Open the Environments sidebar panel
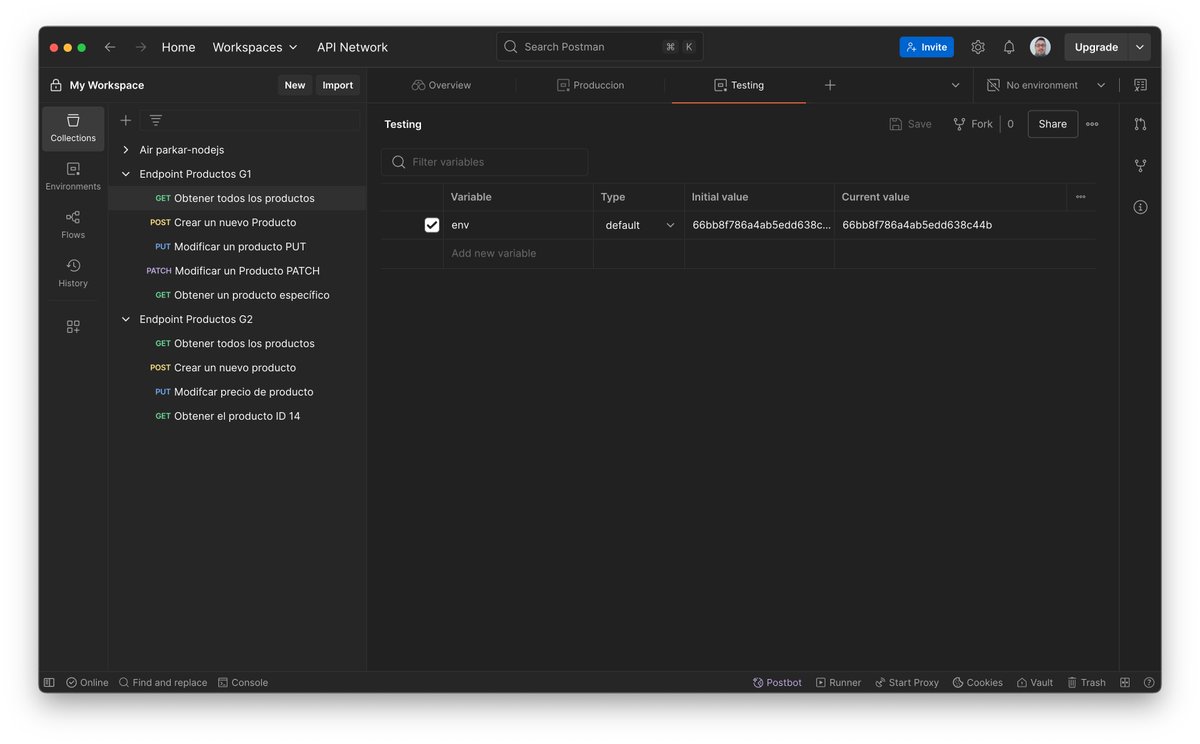 pos(73,176)
